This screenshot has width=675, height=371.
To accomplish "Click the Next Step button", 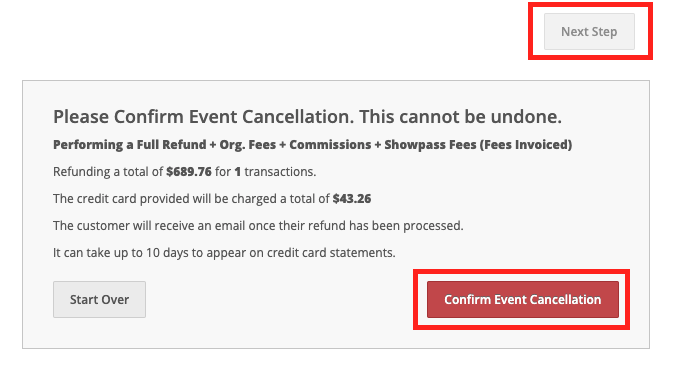I will pos(589,31).
